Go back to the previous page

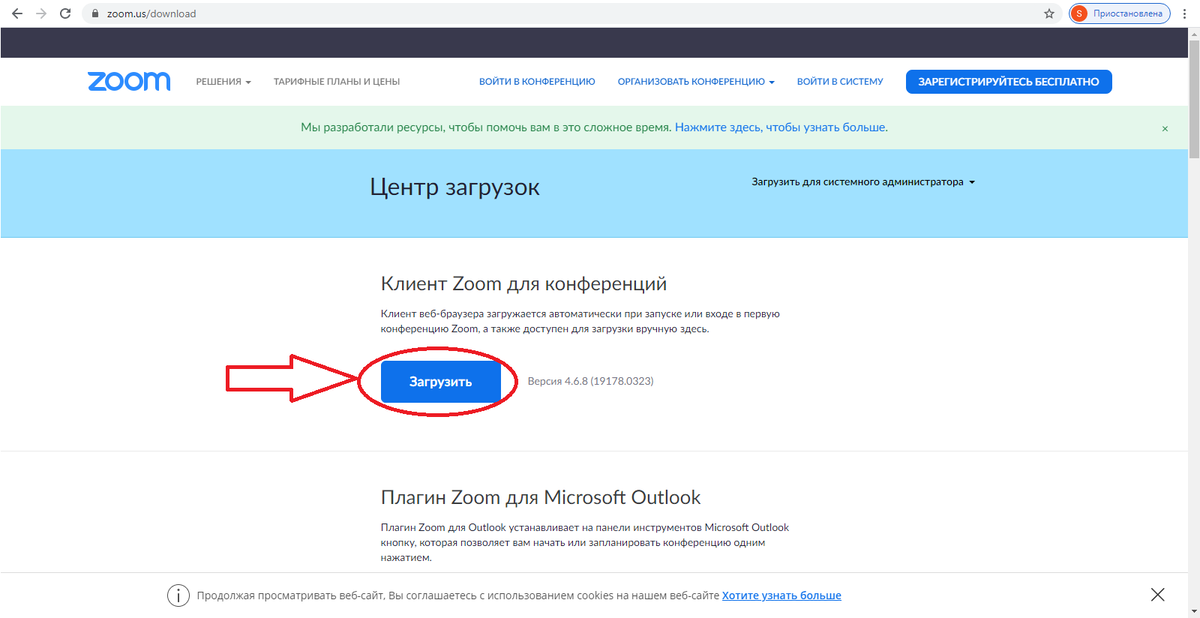(x=17, y=14)
